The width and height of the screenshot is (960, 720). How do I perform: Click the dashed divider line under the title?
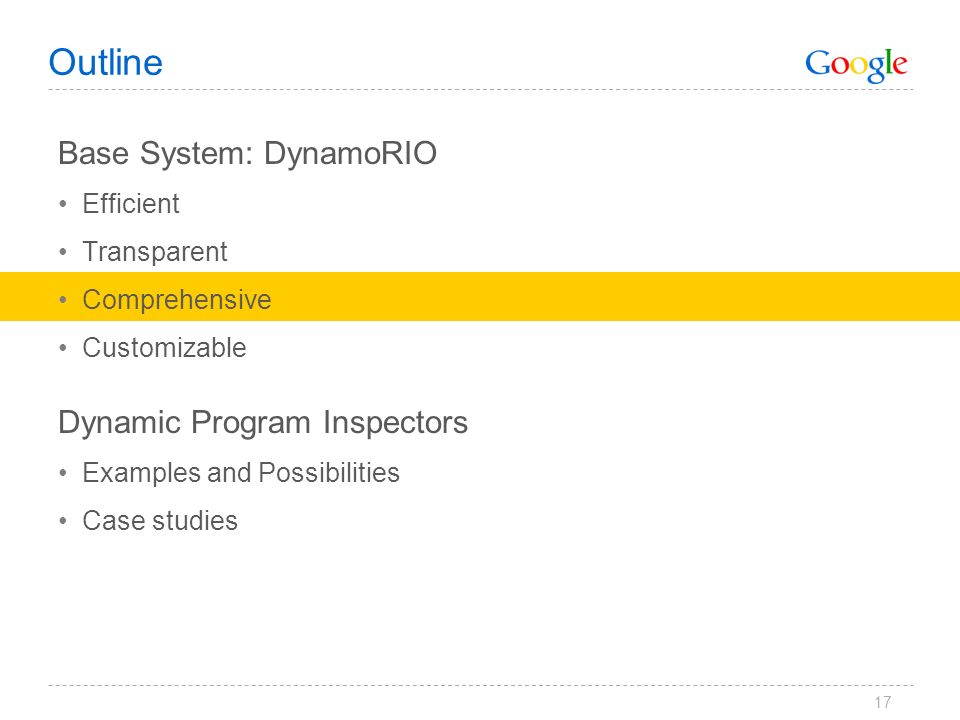(x=481, y=89)
